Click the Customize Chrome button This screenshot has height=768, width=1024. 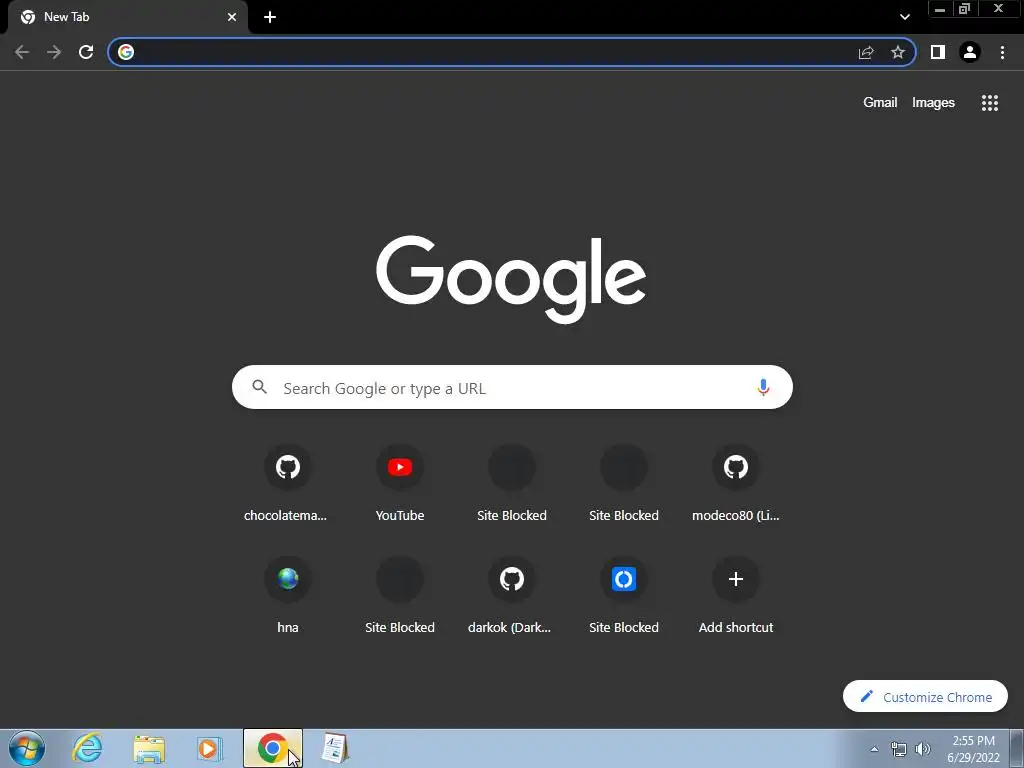click(x=925, y=696)
